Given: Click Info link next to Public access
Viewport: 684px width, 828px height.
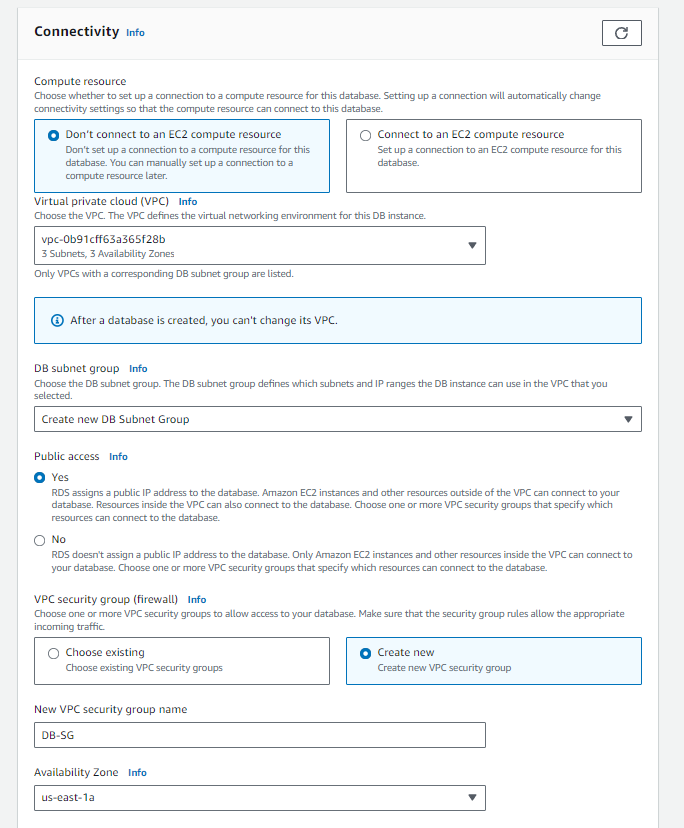Looking at the screenshot, I should click(118, 456).
